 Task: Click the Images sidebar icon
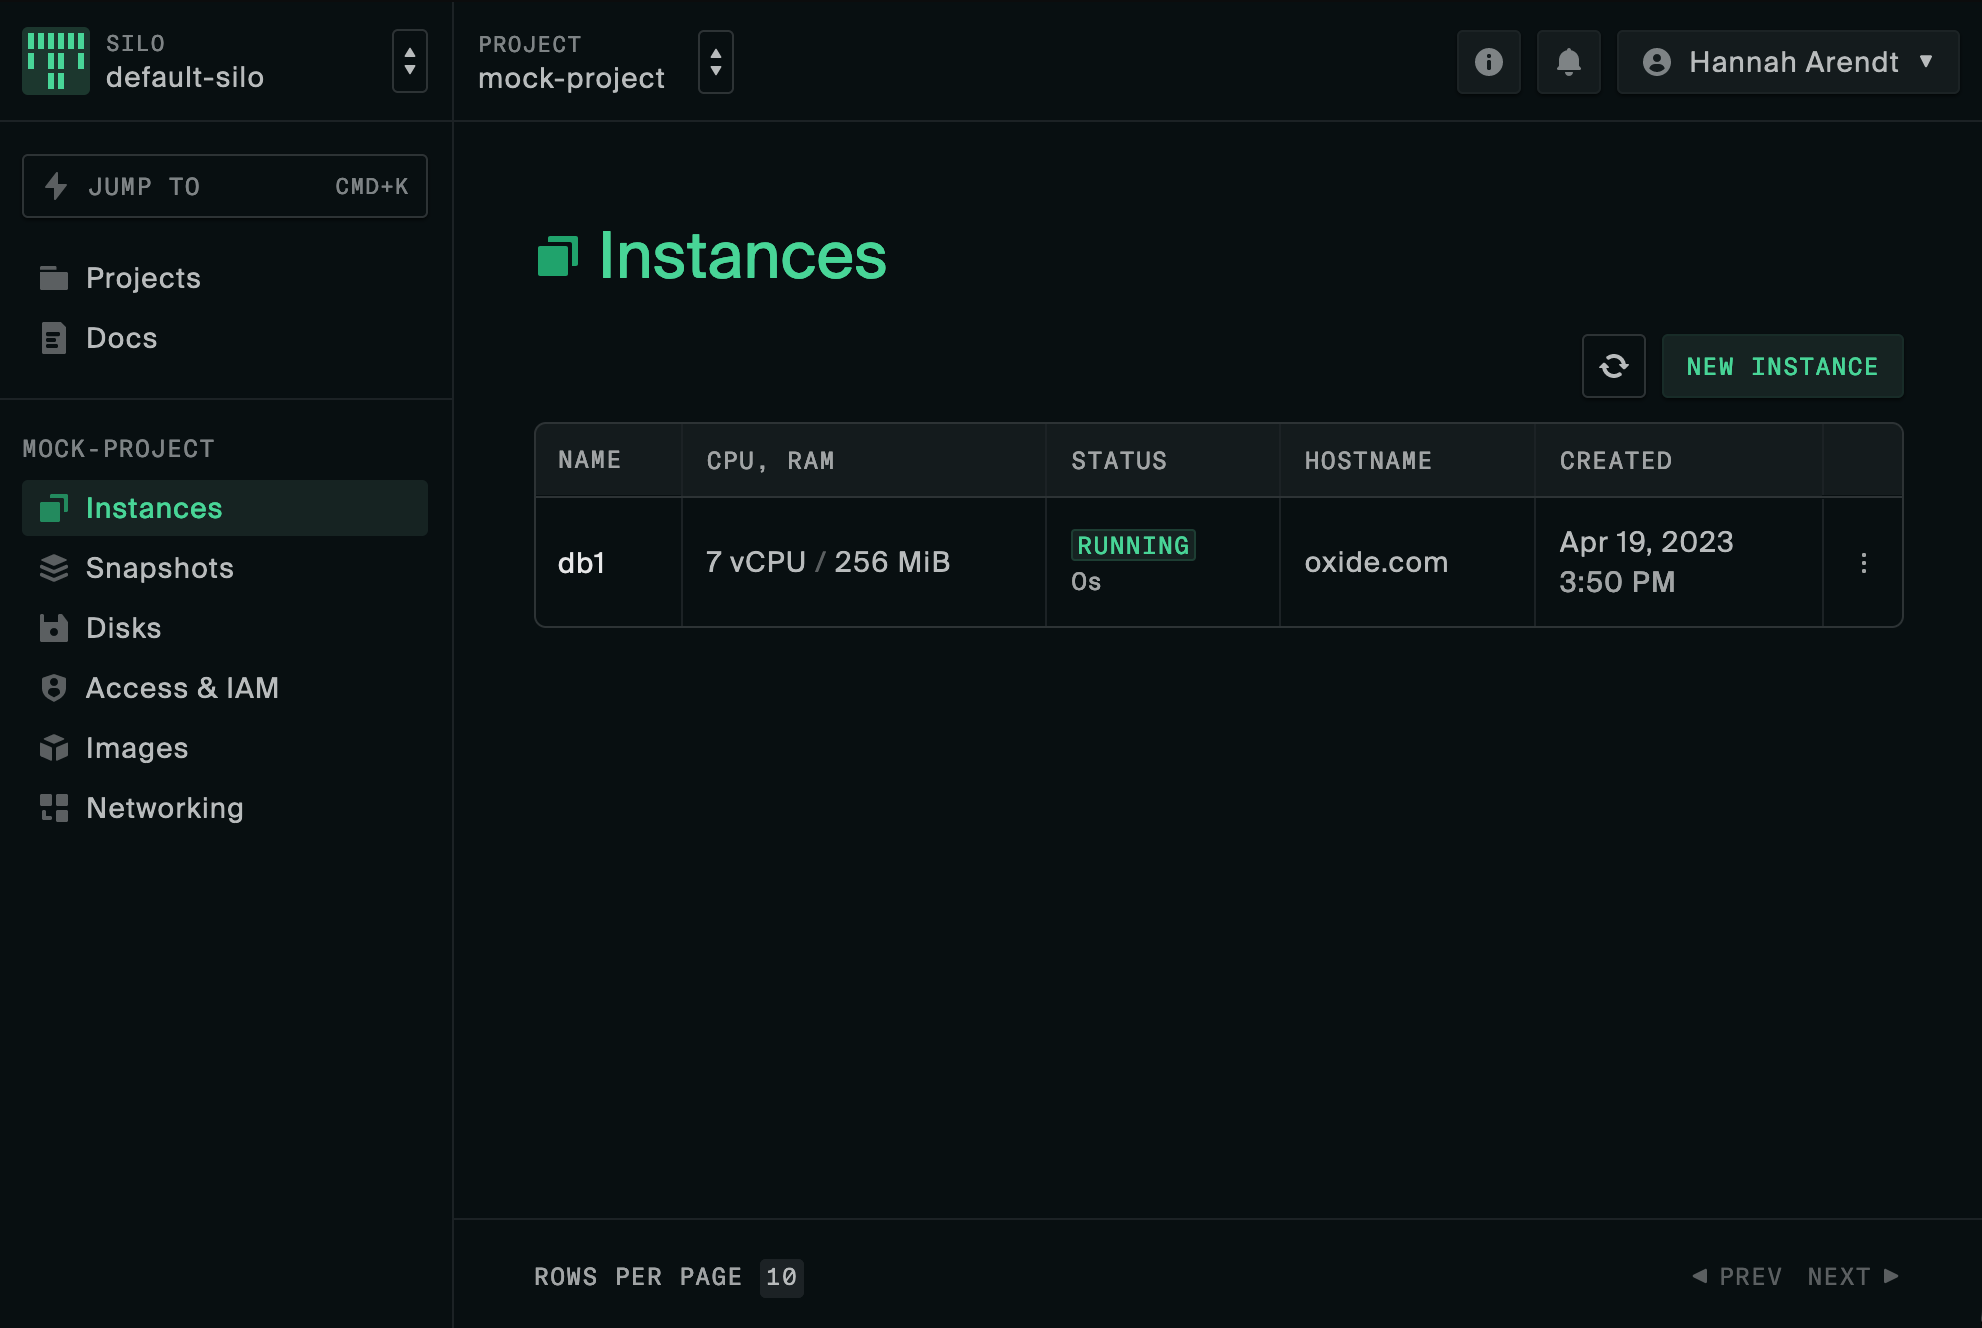53,748
